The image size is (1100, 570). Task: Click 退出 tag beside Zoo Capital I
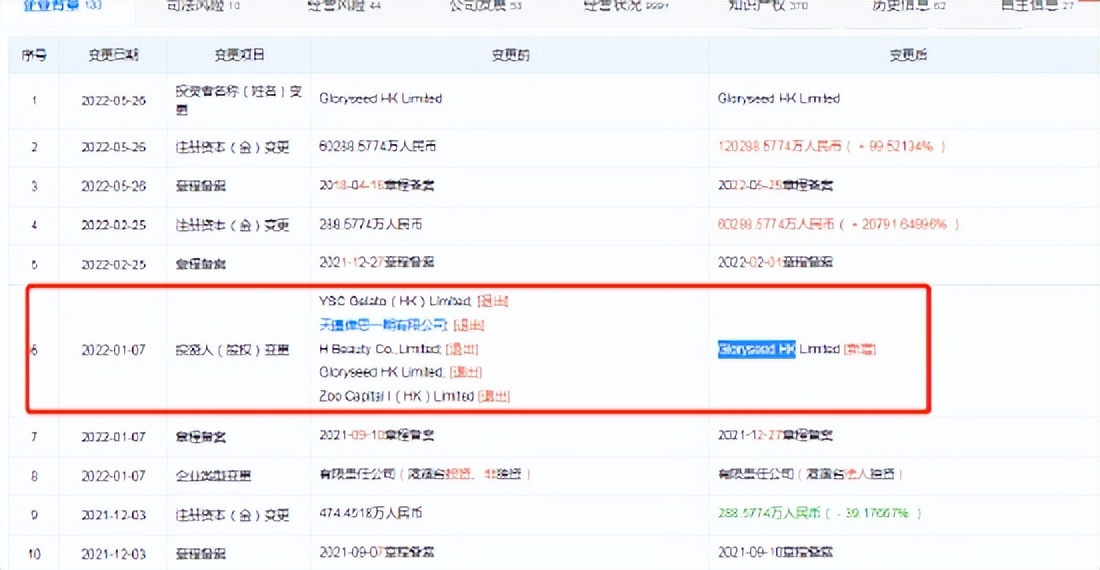494,397
